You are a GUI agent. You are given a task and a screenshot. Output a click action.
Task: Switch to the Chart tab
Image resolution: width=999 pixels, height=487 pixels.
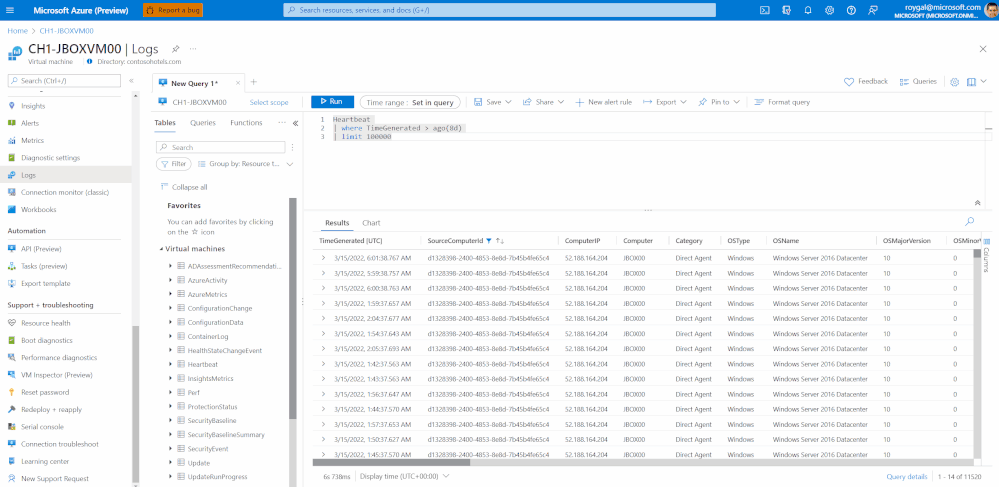(x=371, y=223)
